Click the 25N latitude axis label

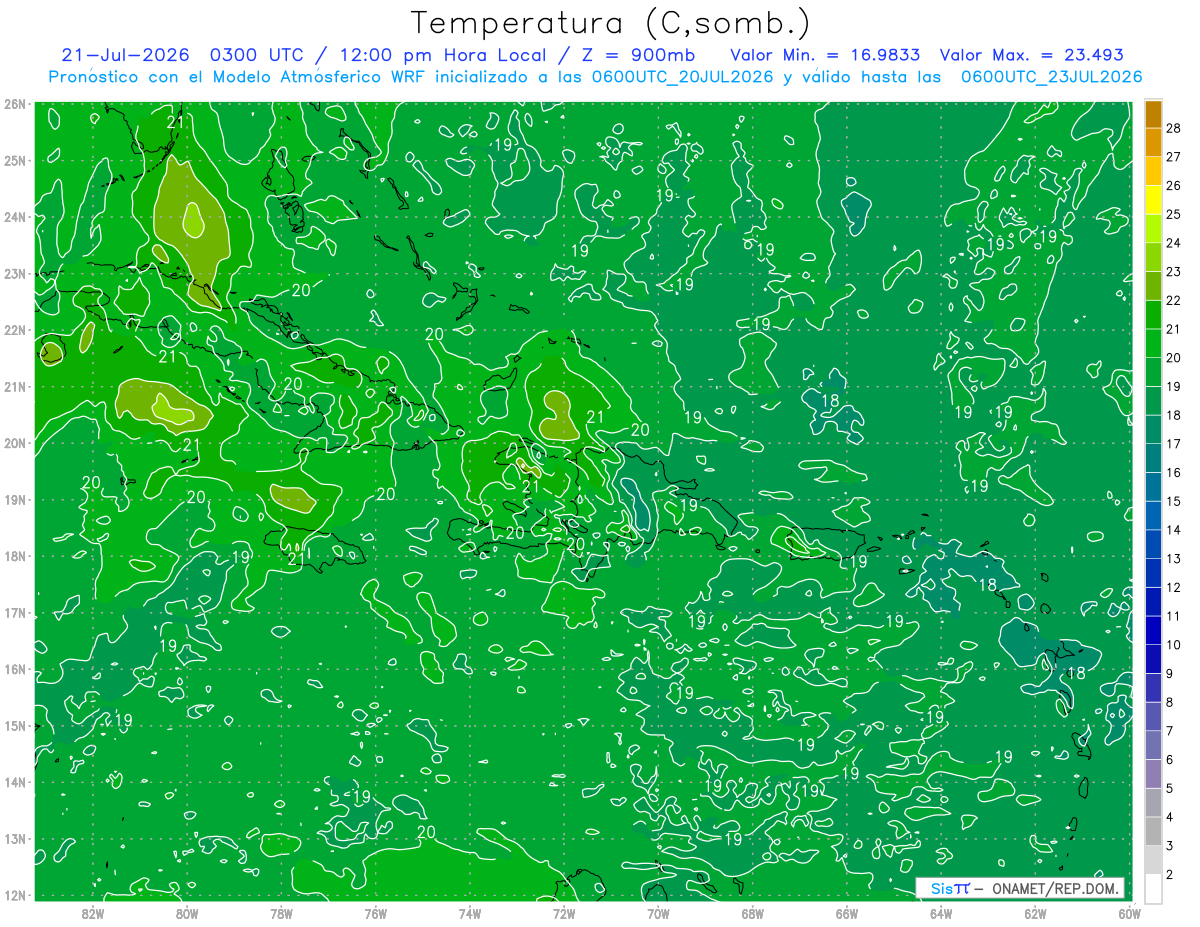(x=14, y=160)
